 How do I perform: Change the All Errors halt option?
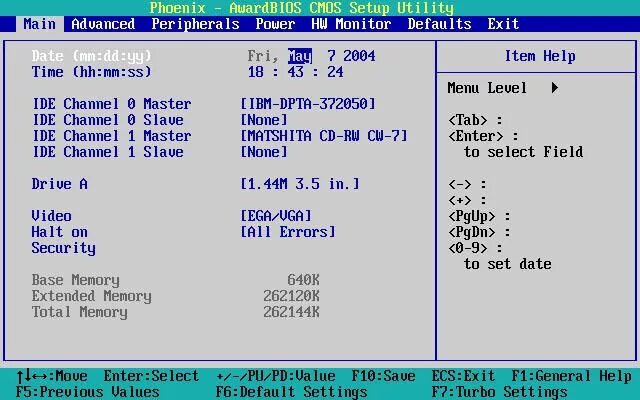coord(288,232)
